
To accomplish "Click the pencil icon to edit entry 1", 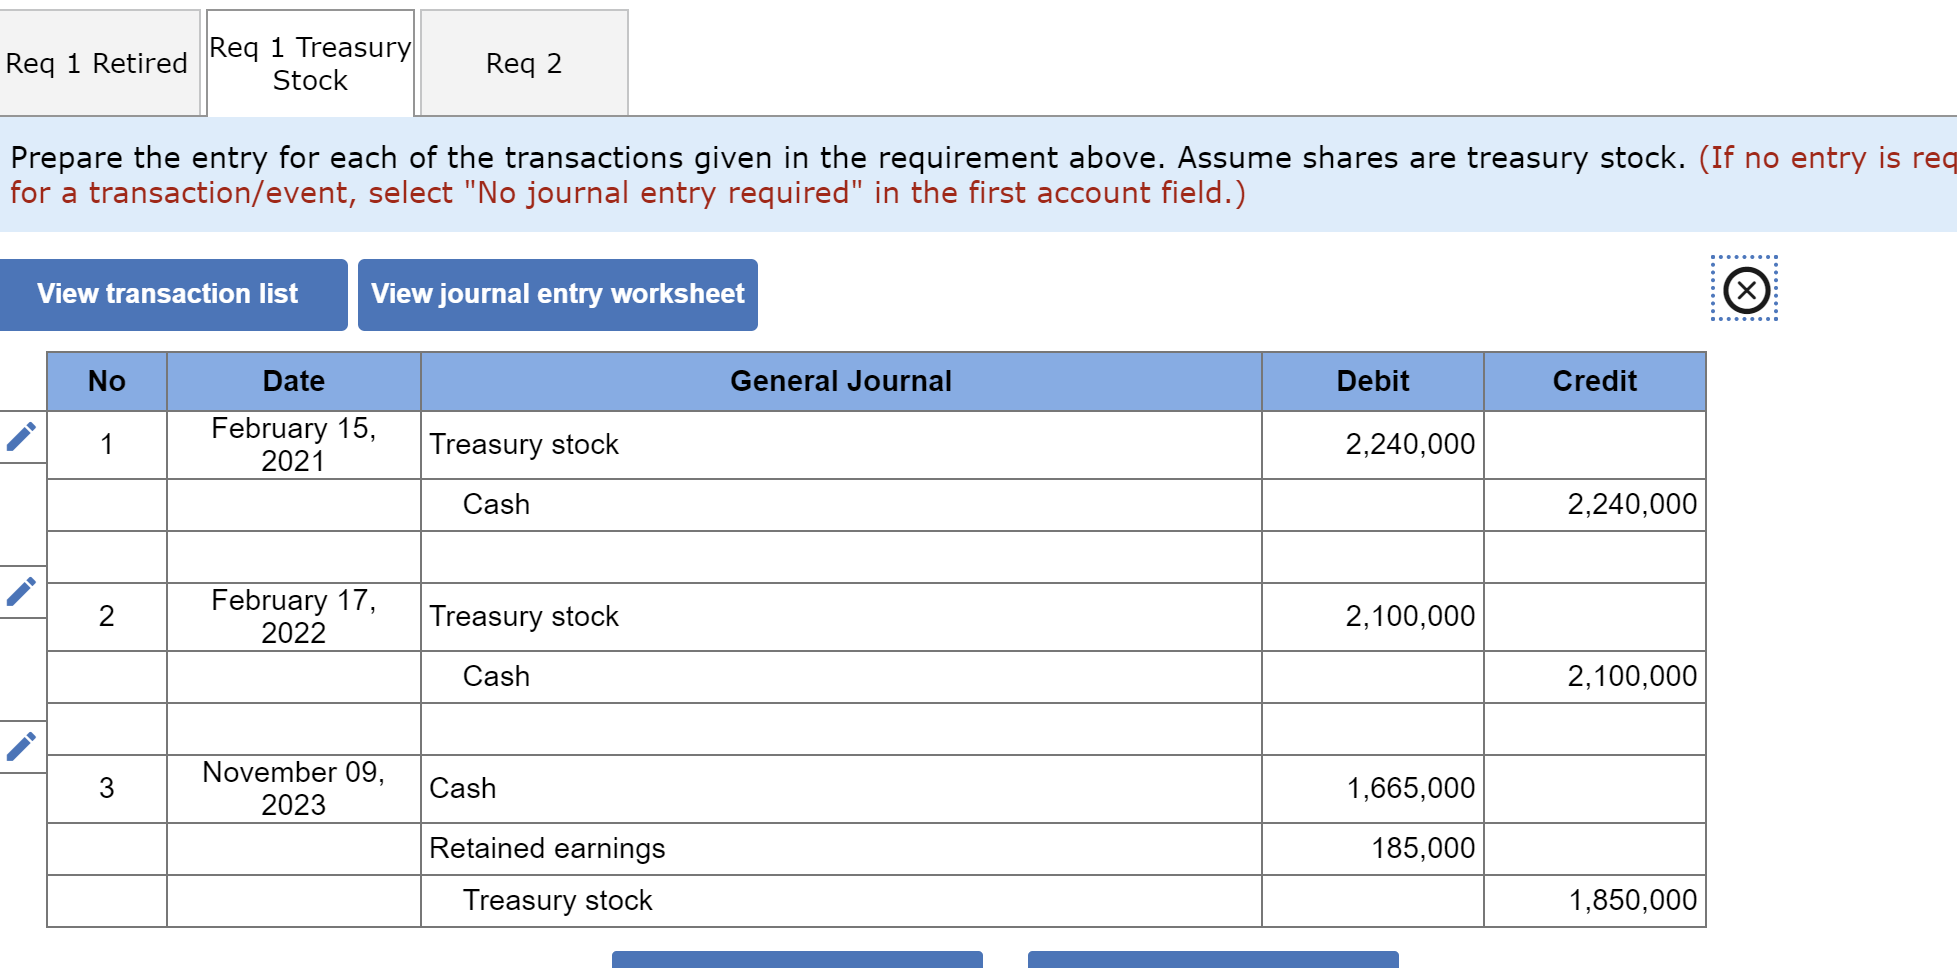I will (x=22, y=436).
